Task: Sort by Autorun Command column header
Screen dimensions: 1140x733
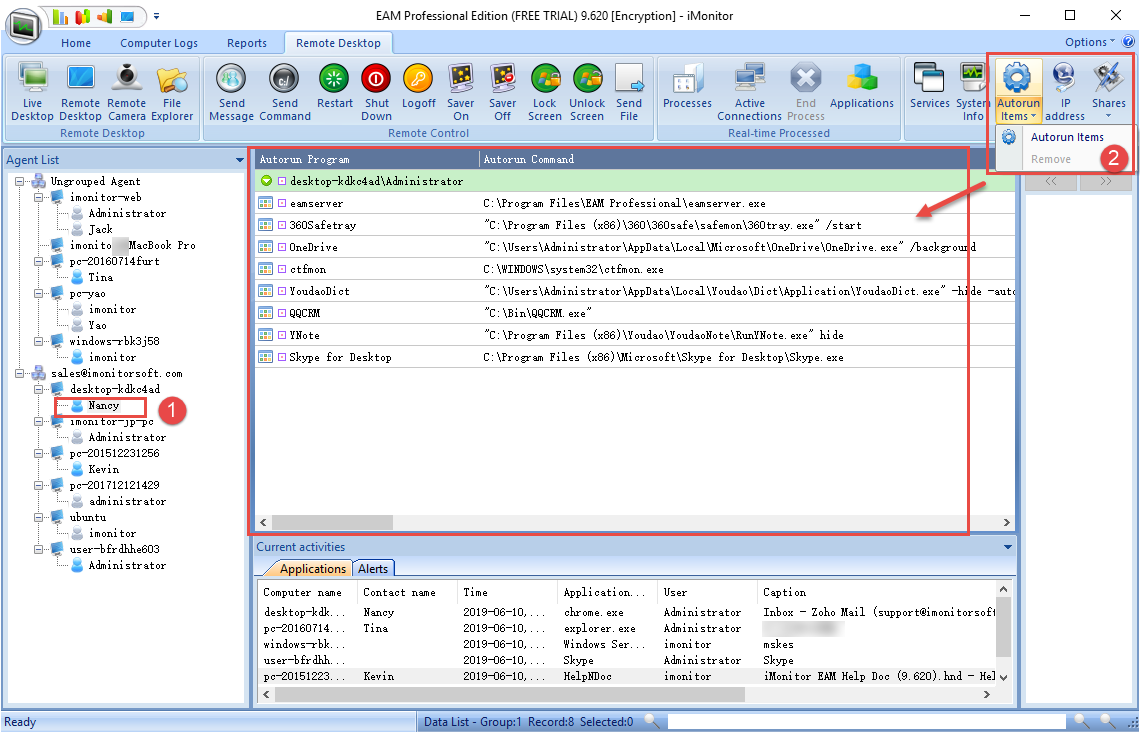Action: coord(747,159)
